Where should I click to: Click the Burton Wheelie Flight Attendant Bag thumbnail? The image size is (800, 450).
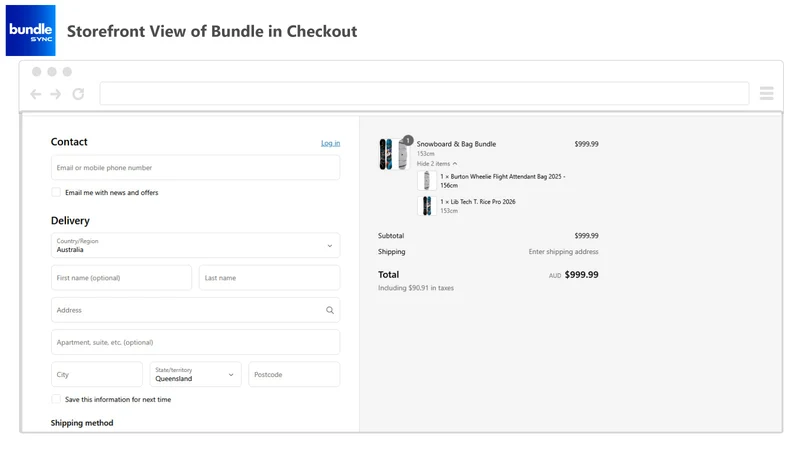[x=427, y=181]
